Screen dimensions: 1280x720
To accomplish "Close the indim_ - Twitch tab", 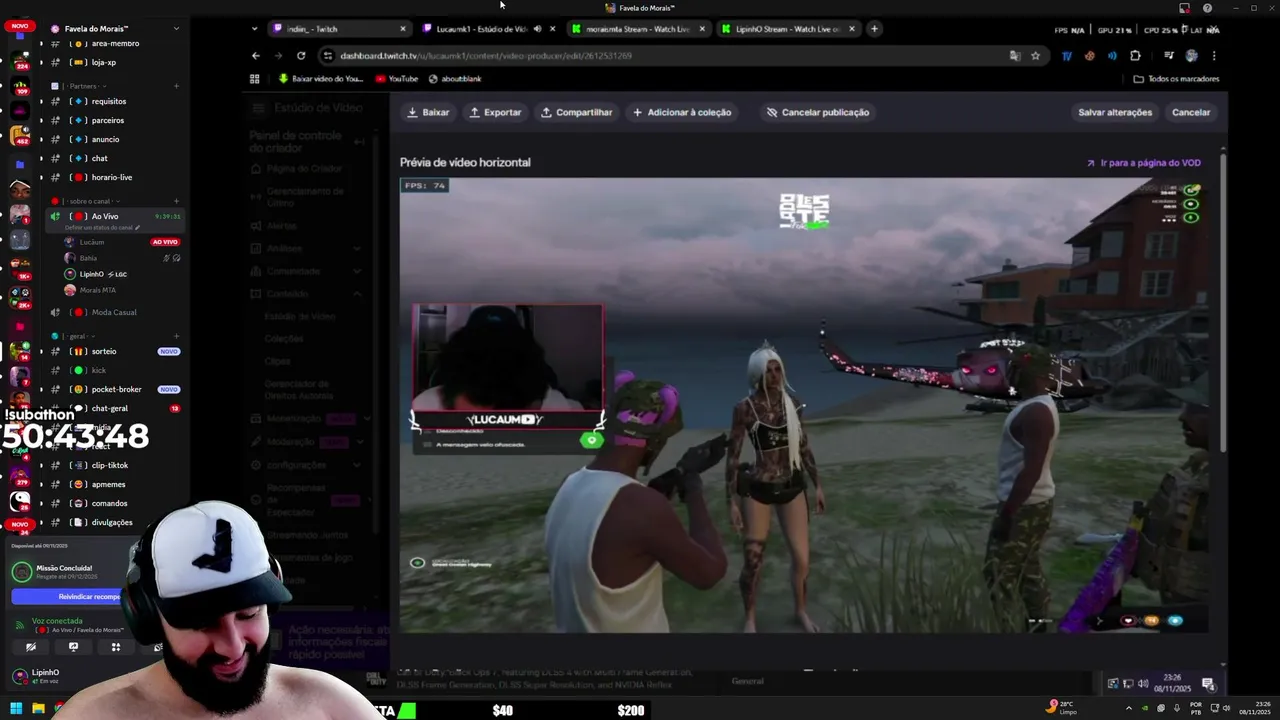I will [x=403, y=29].
